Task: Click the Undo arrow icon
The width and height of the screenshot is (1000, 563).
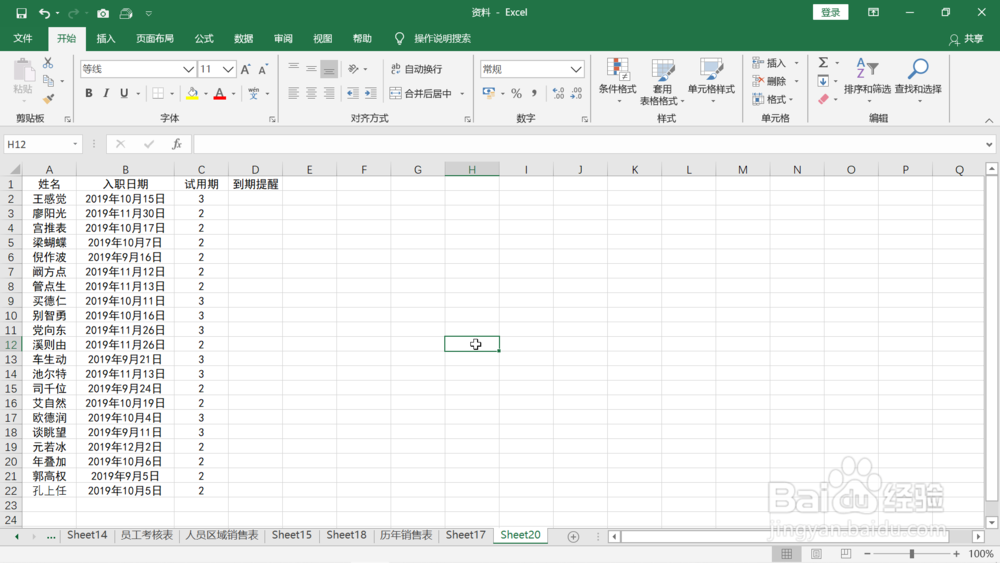Action: (x=44, y=13)
